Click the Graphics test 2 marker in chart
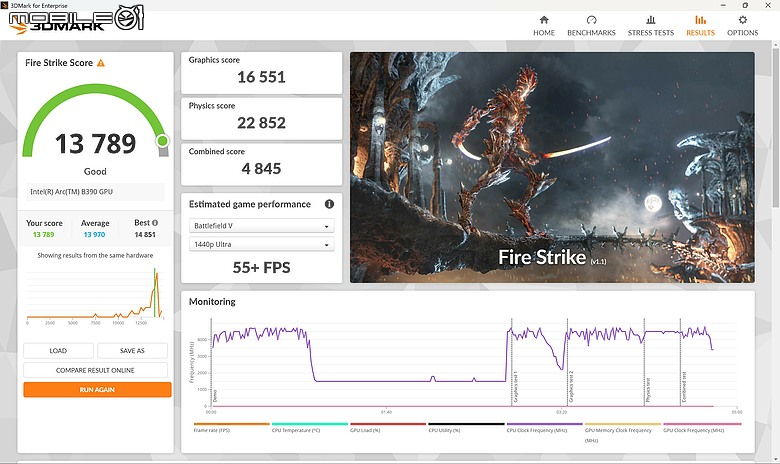 pos(571,386)
